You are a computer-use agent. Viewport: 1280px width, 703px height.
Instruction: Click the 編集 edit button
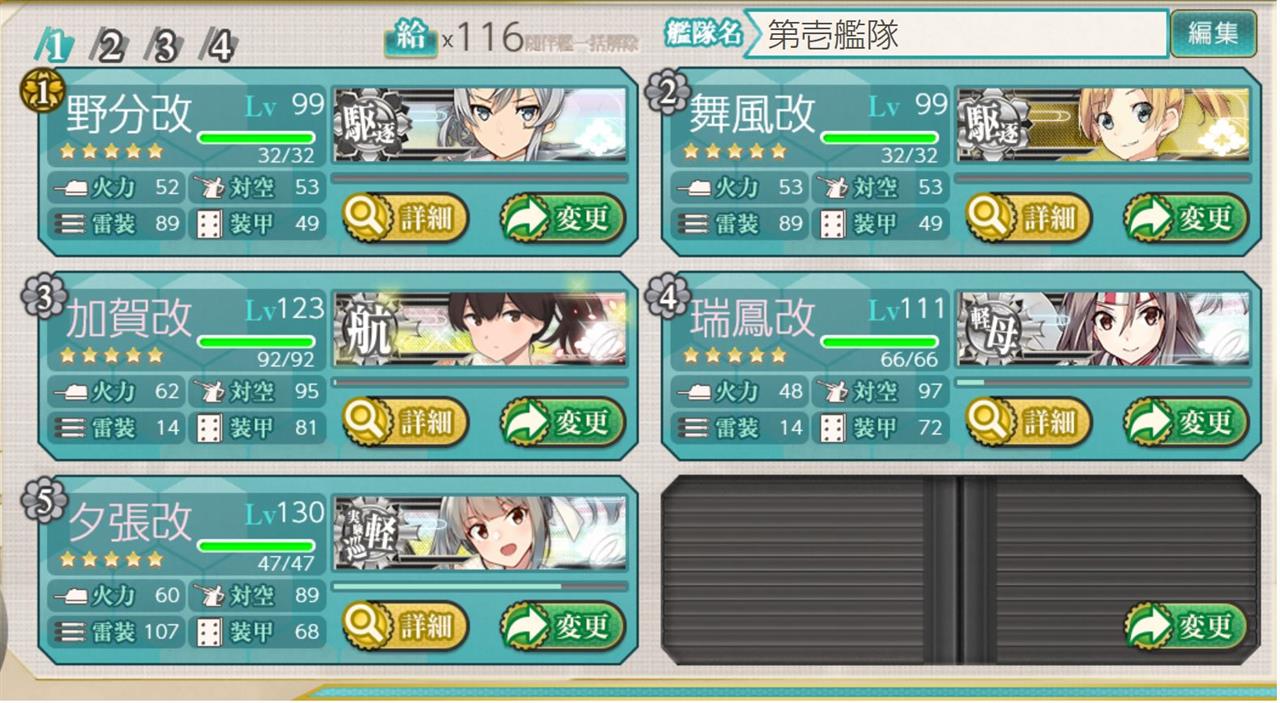(x=1213, y=33)
